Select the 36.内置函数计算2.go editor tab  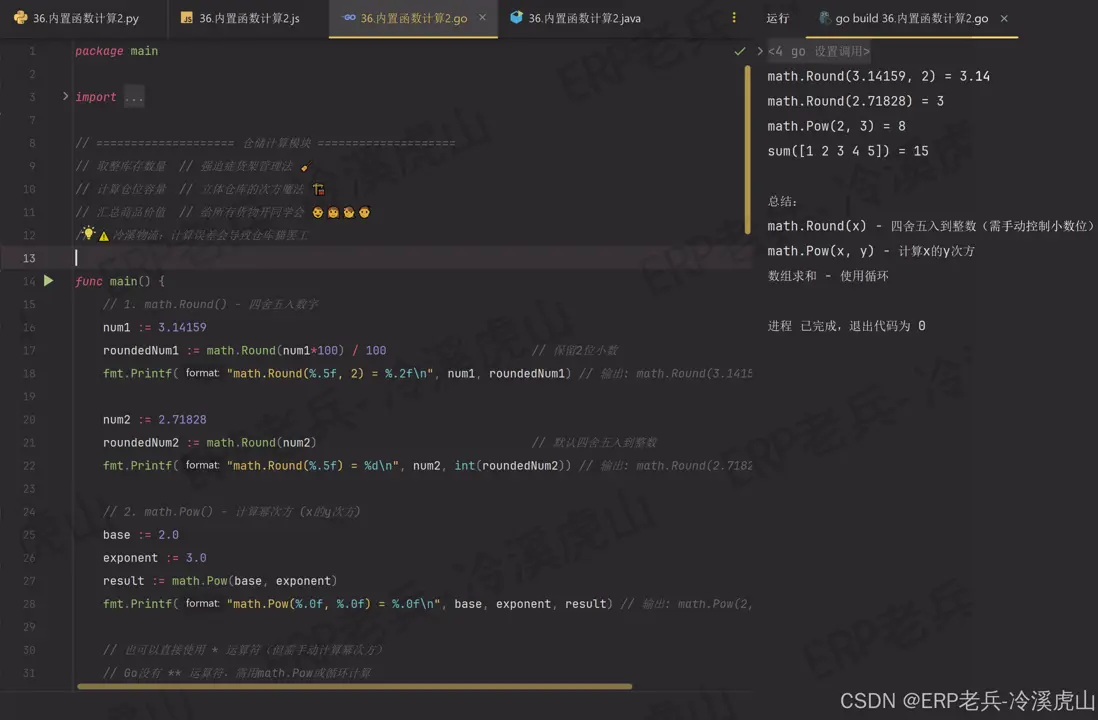[413, 18]
